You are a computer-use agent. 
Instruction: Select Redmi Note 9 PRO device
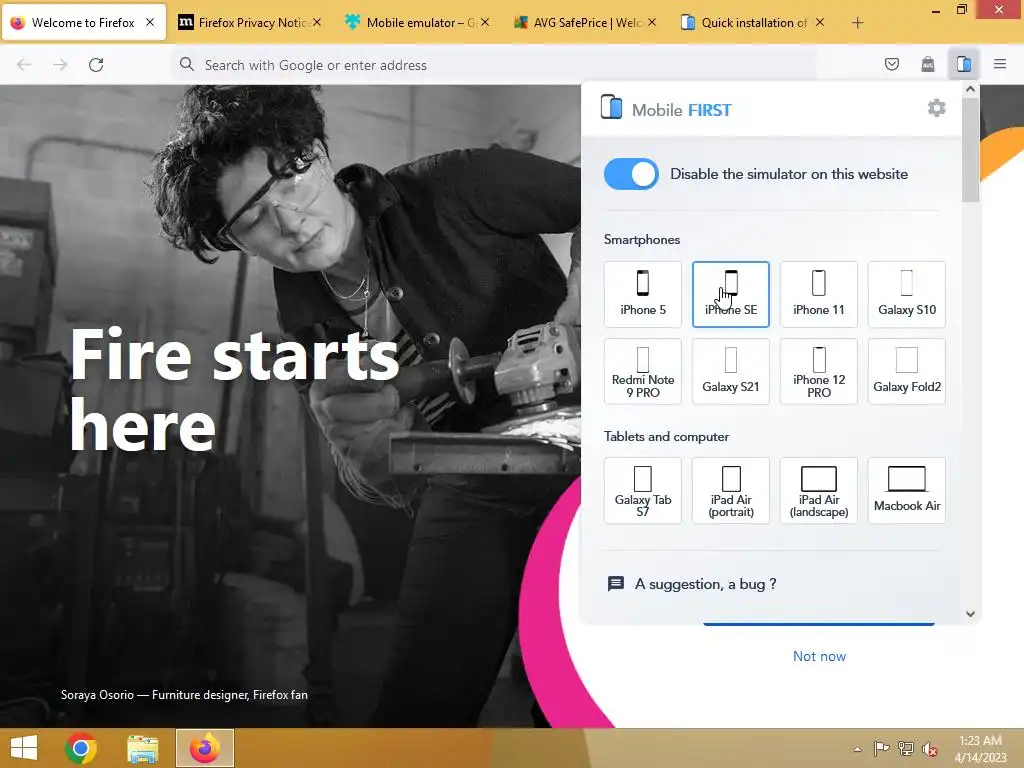coord(643,371)
